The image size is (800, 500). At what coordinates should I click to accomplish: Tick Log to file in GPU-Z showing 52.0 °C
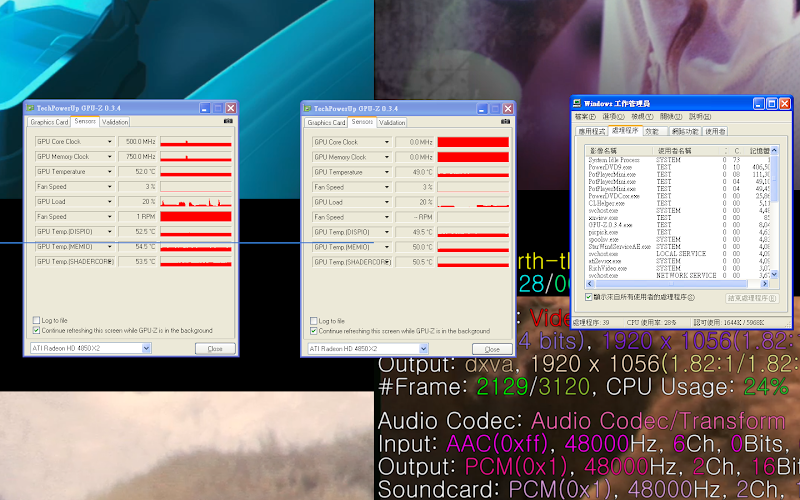click(36, 320)
